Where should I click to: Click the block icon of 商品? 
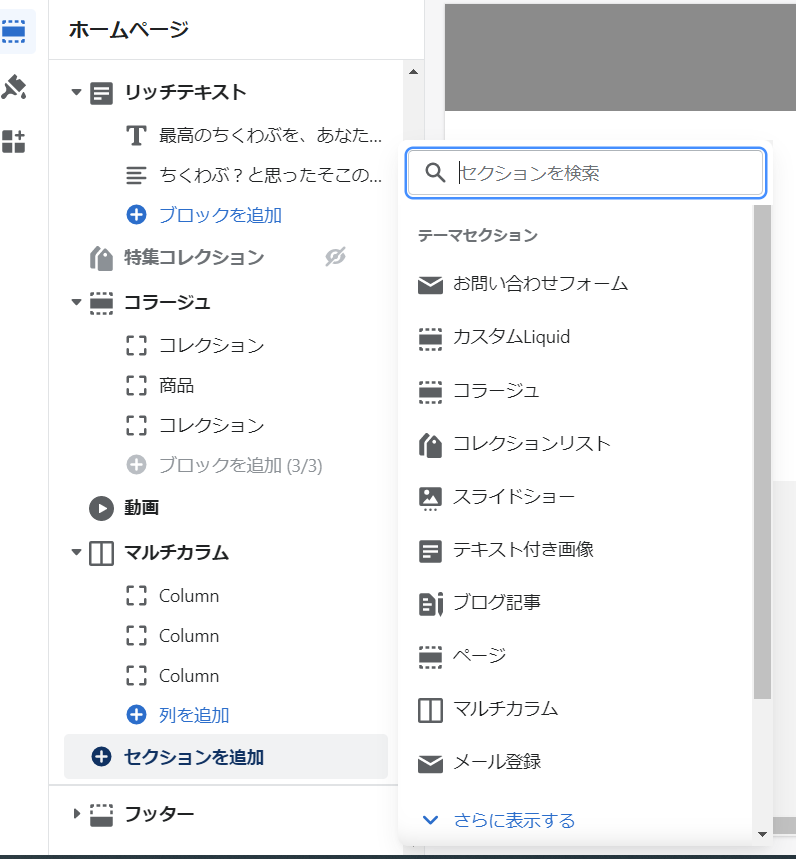point(136,386)
